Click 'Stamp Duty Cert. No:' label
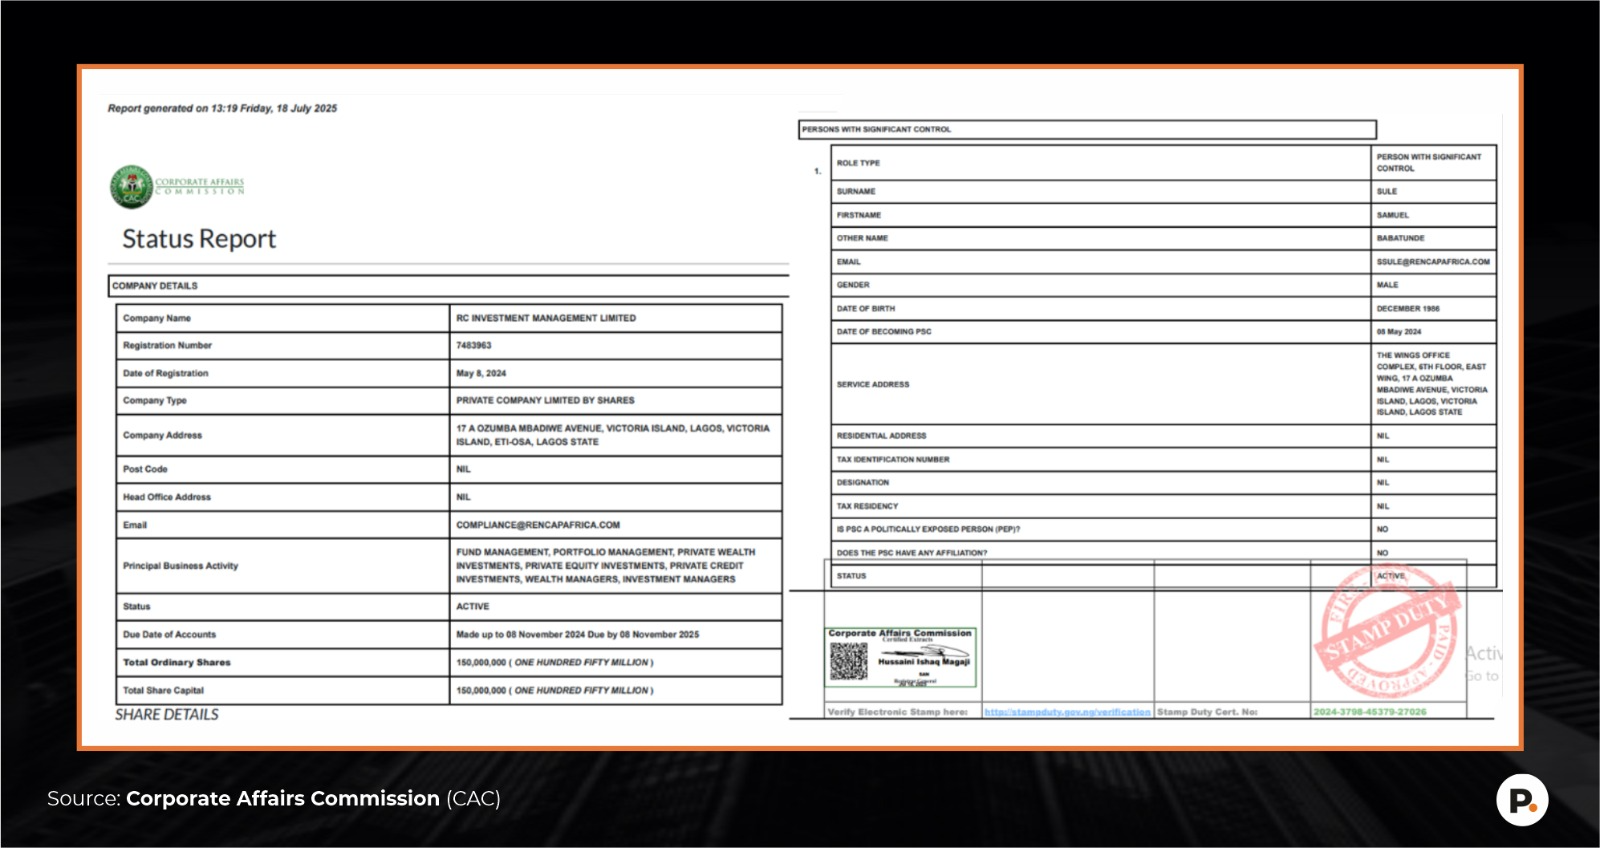Image resolution: width=1600 pixels, height=848 pixels. (x=1207, y=712)
